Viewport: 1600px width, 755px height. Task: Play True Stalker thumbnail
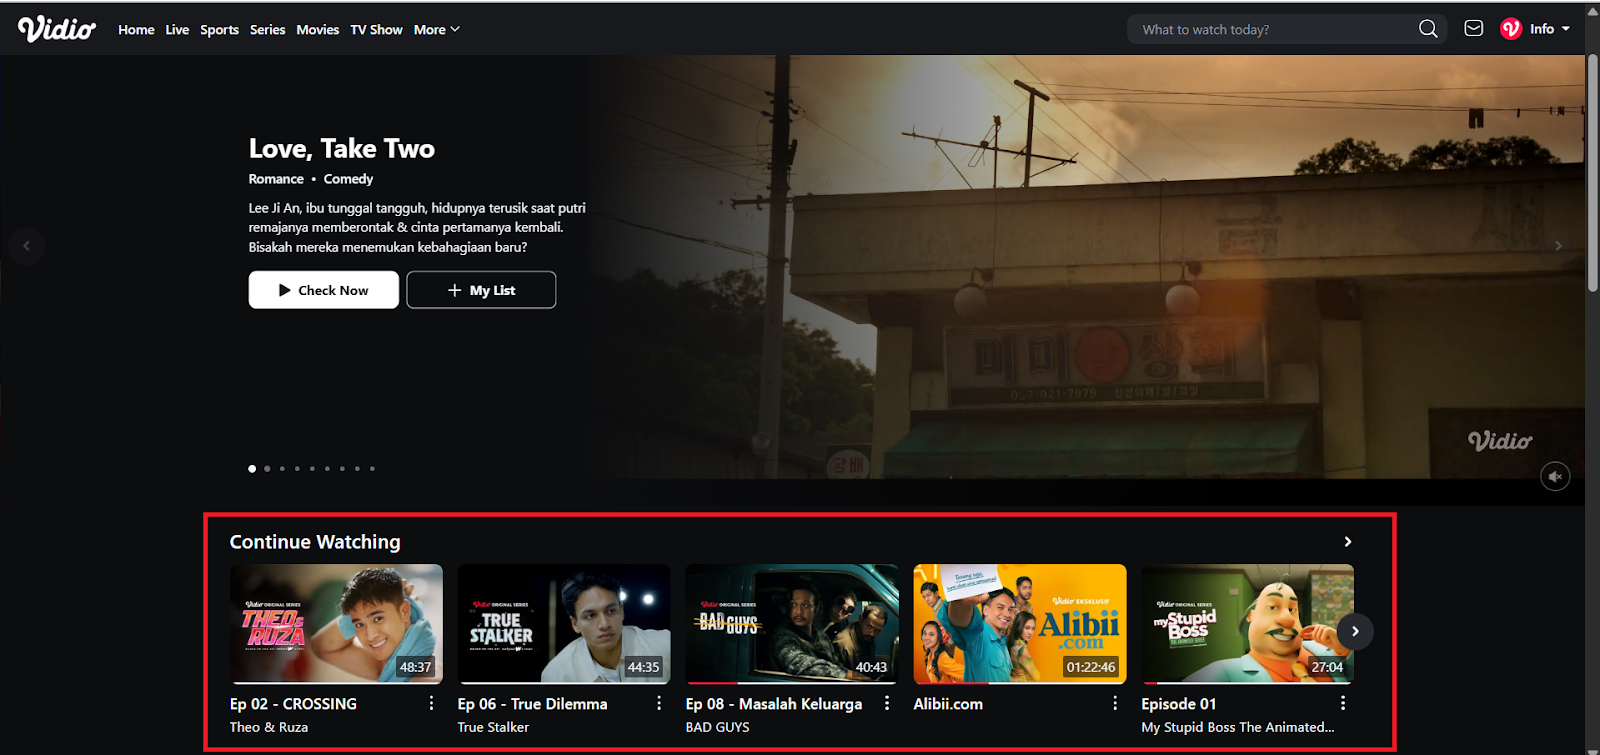click(564, 624)
